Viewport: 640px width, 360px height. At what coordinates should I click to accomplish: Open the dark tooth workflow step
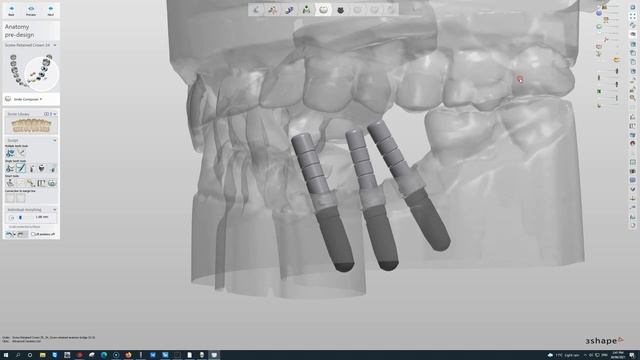[340, 9]
